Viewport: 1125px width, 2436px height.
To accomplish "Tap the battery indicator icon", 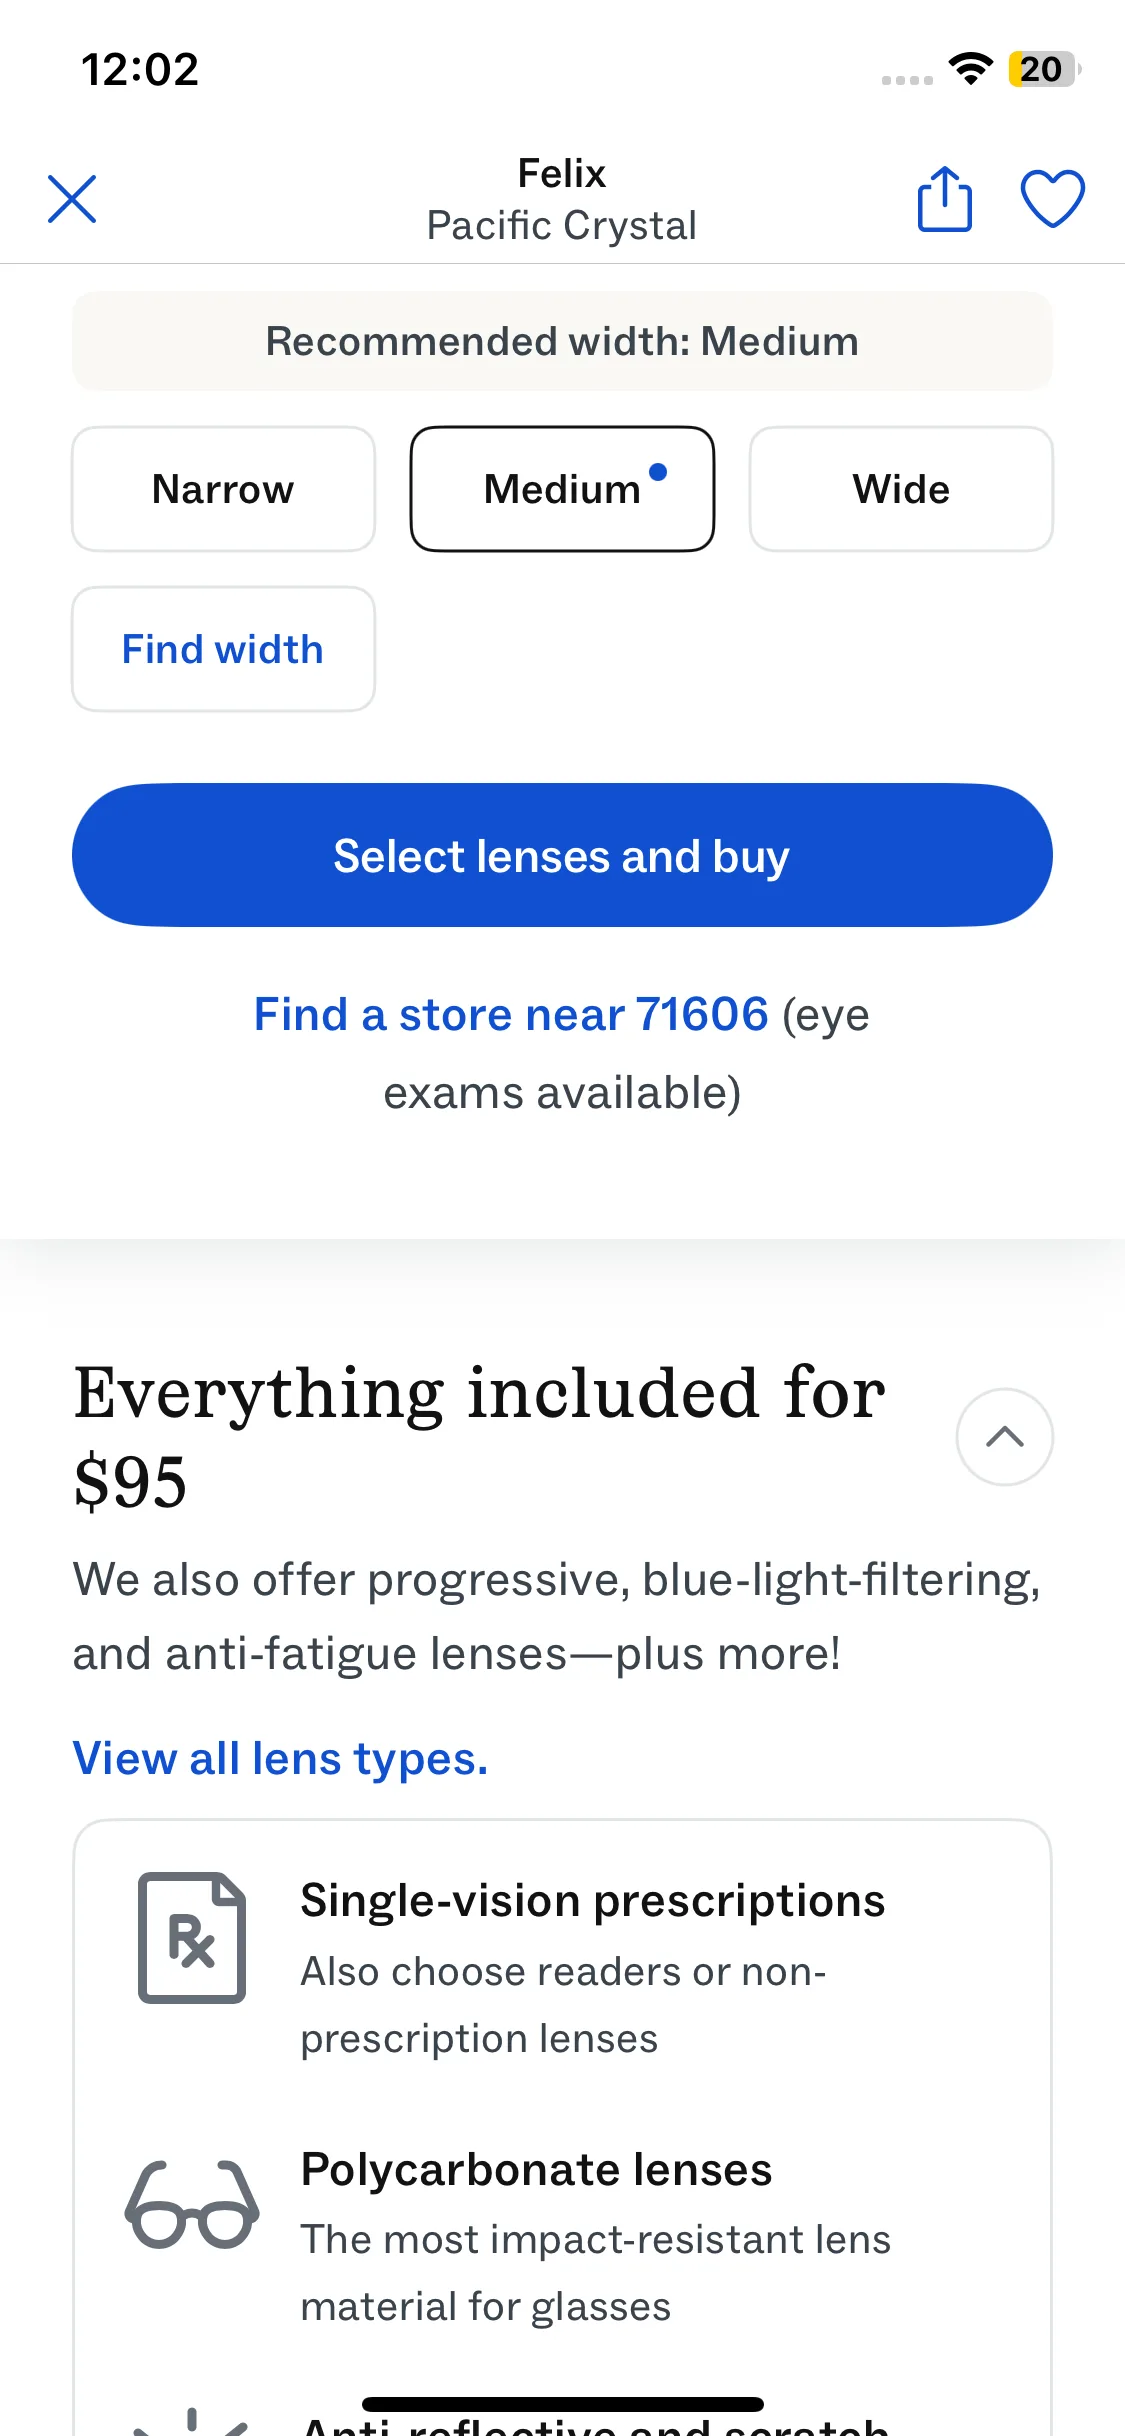I will tap(1043, 69).
